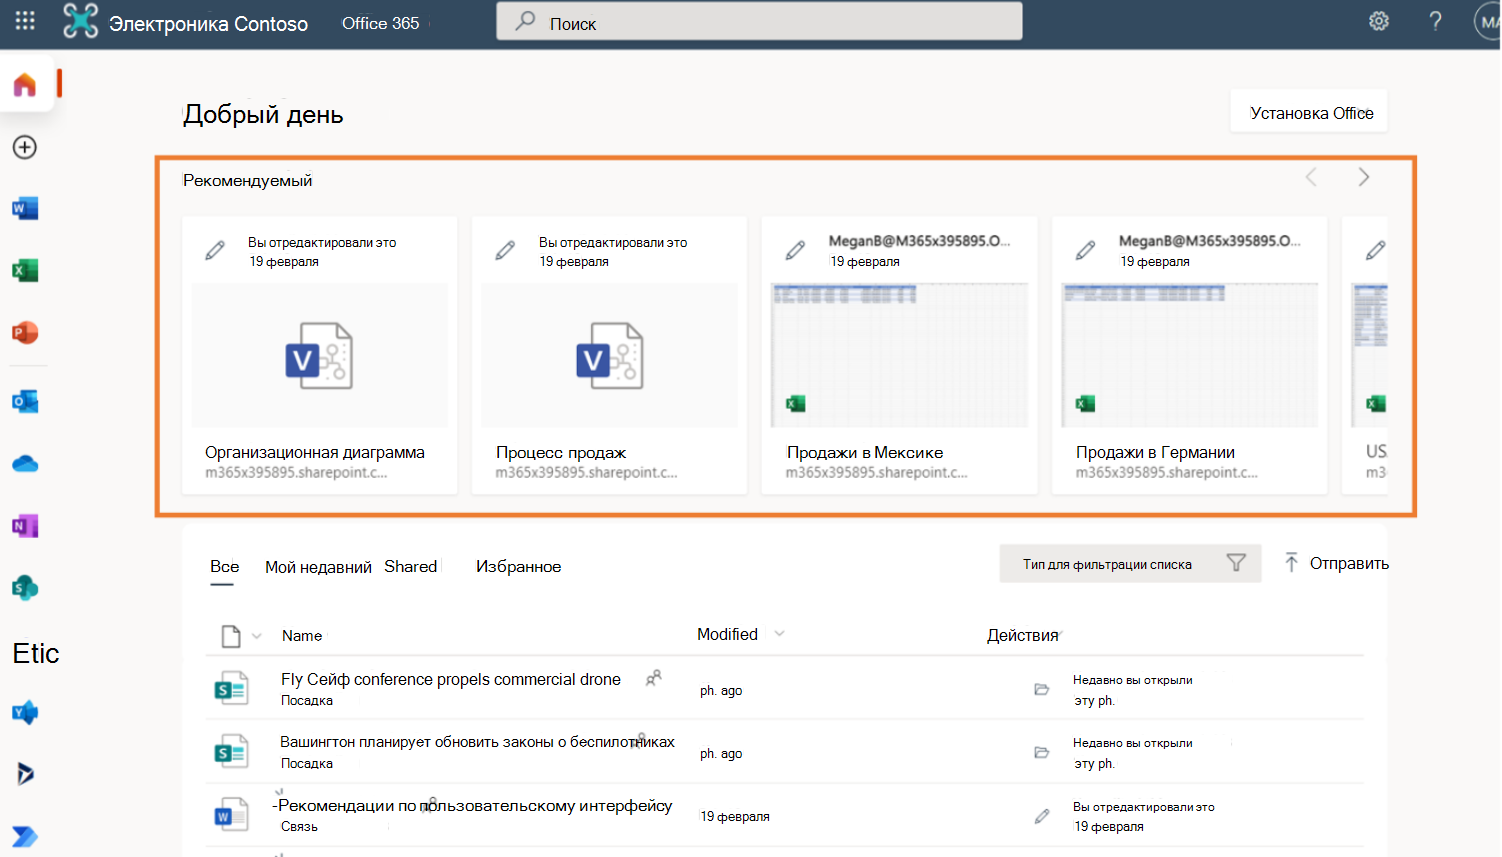1502x857 pixels.
Task: Open the Продажи в Германии card
Action: [x=1189, y=355]
